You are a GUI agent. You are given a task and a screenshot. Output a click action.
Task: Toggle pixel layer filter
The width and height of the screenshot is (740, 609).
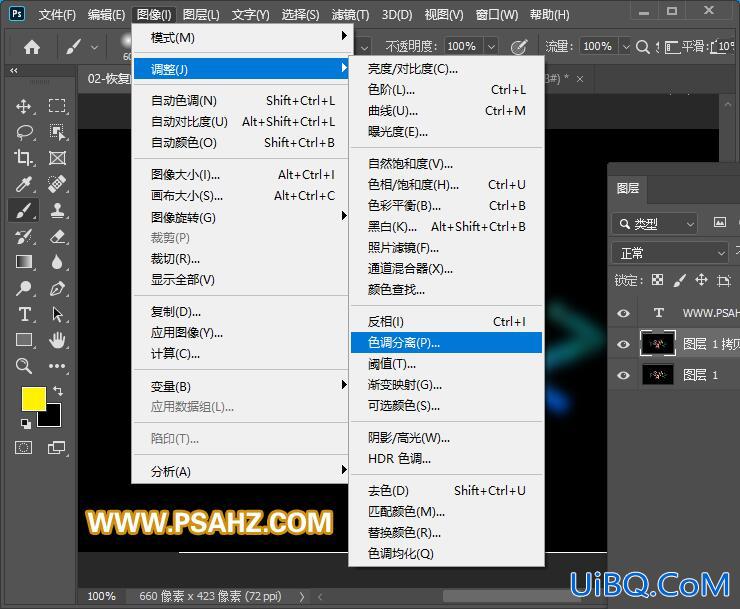pos(720,222)
